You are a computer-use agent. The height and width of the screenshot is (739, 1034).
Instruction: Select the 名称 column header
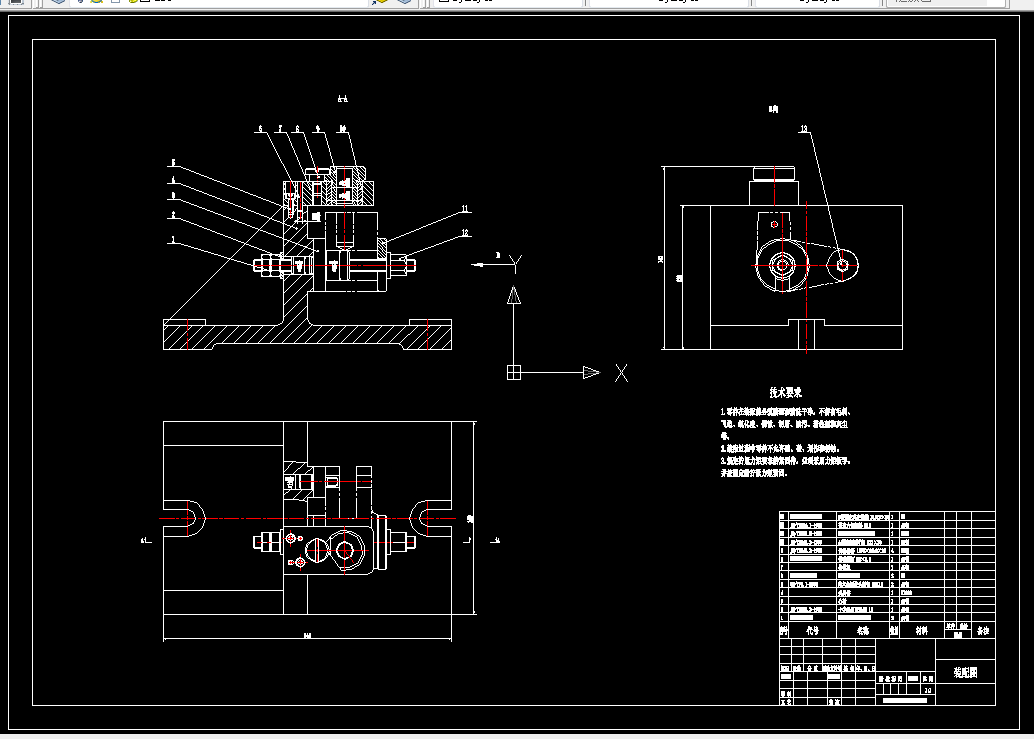coord(863,630)
